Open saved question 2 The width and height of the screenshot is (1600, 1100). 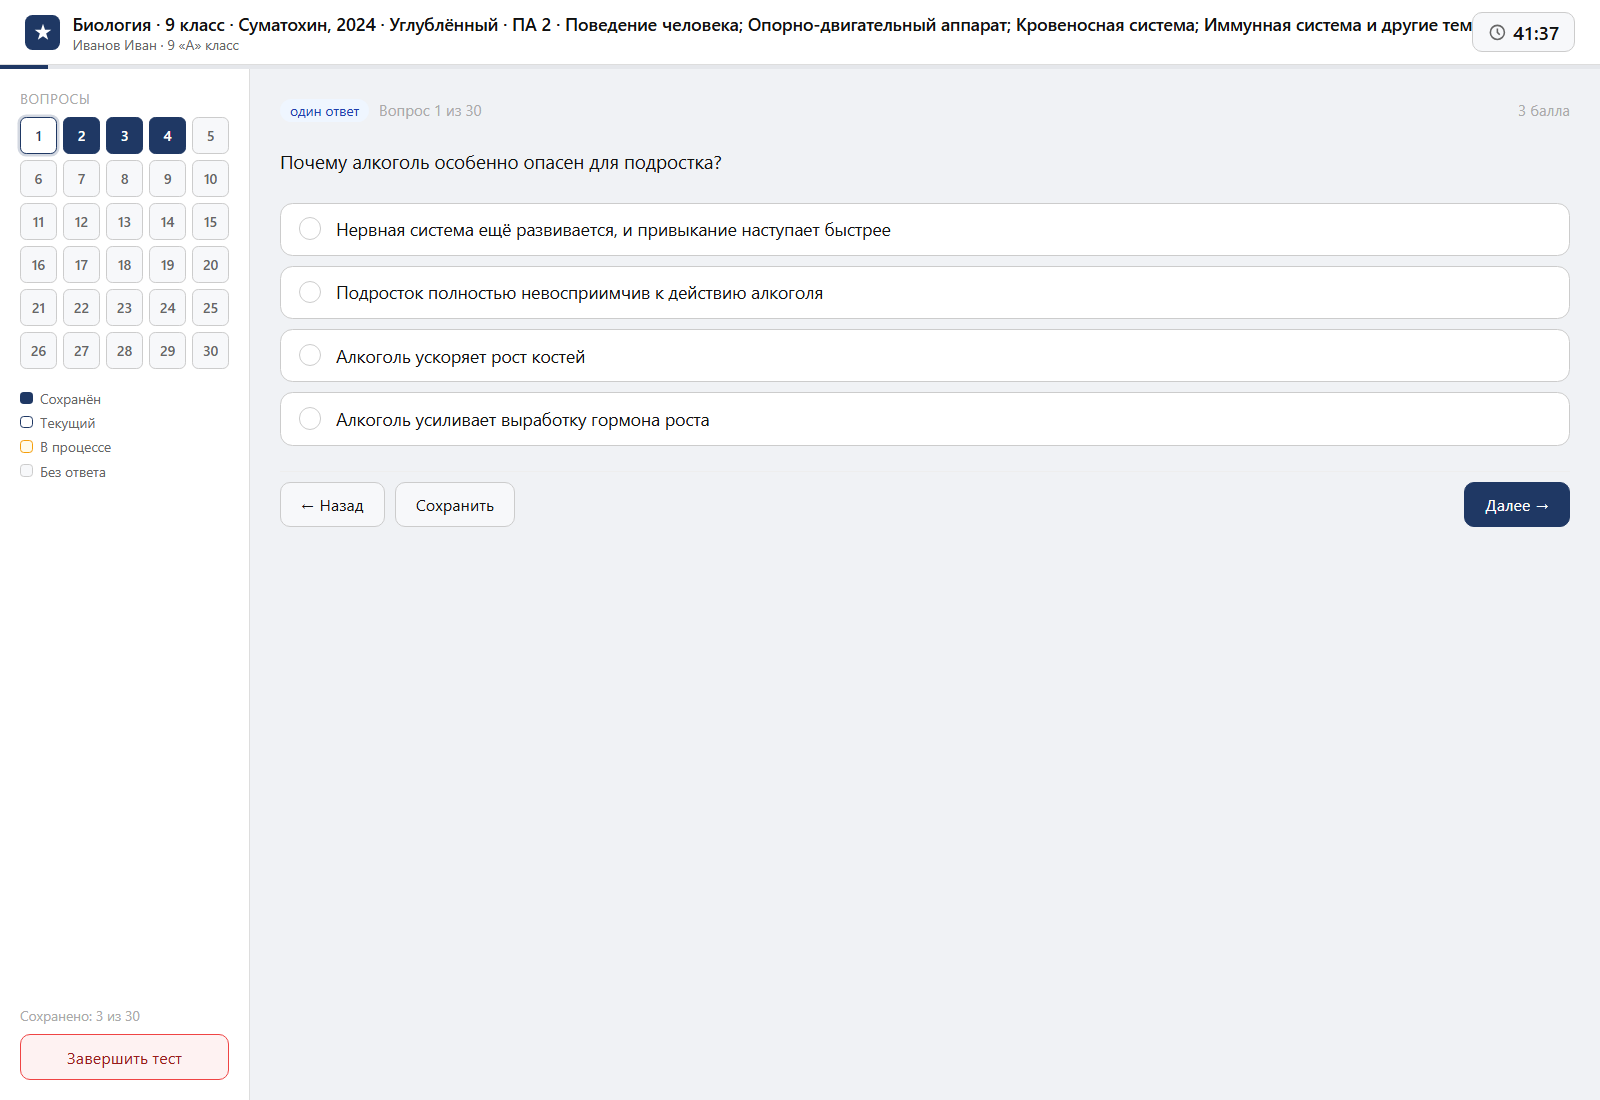click(81, 136)
